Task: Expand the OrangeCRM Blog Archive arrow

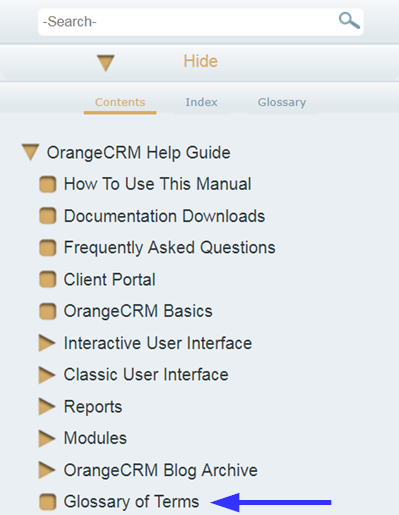Action: pyautogui.click(x=47, y=470)
